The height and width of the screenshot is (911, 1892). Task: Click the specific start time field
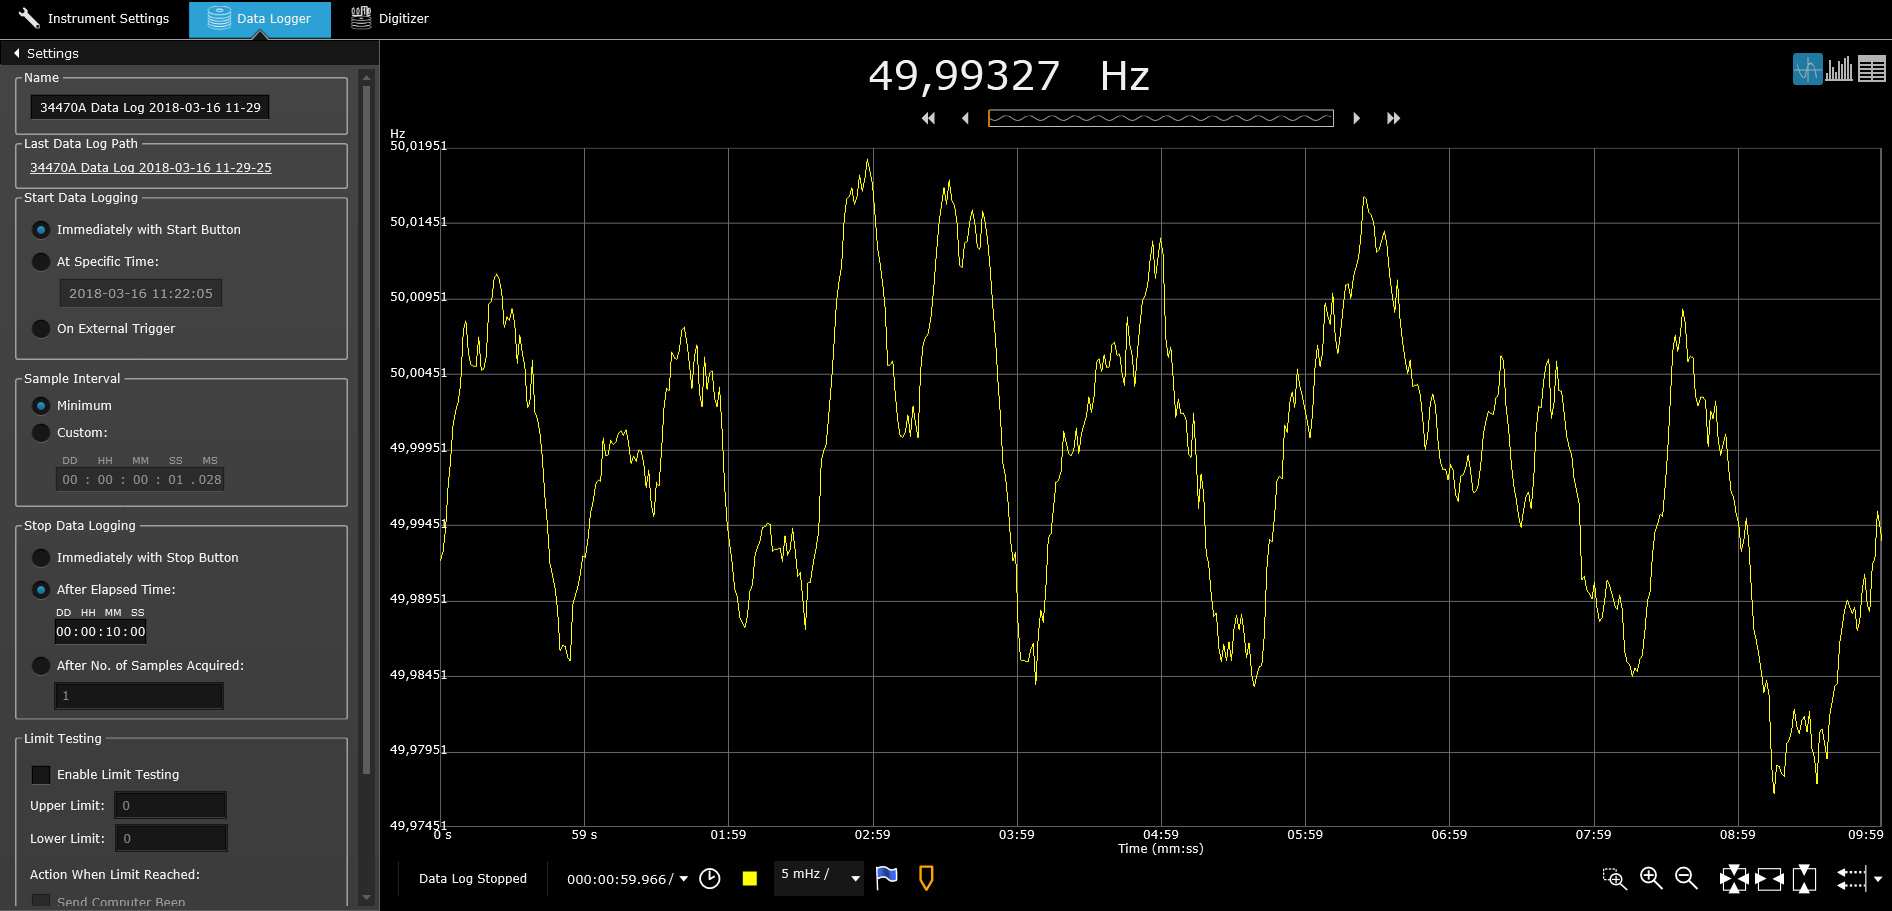pyautogui.click(x=141, y=293)
